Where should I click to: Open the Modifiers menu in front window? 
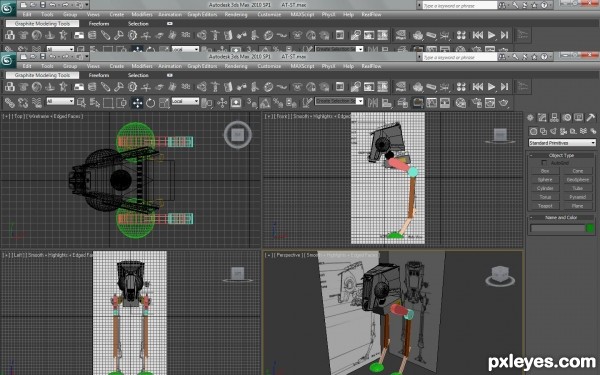[142, 66]
